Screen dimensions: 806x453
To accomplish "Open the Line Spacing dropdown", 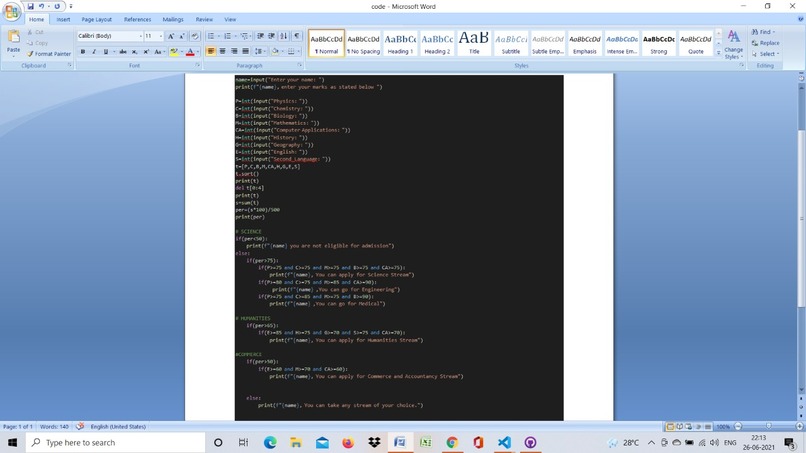I will click(x=259, y=51).
